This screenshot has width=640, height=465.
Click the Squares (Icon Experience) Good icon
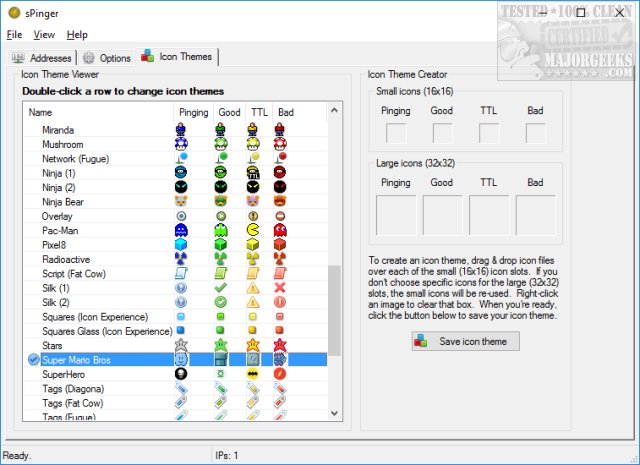[x=220, y=316]
